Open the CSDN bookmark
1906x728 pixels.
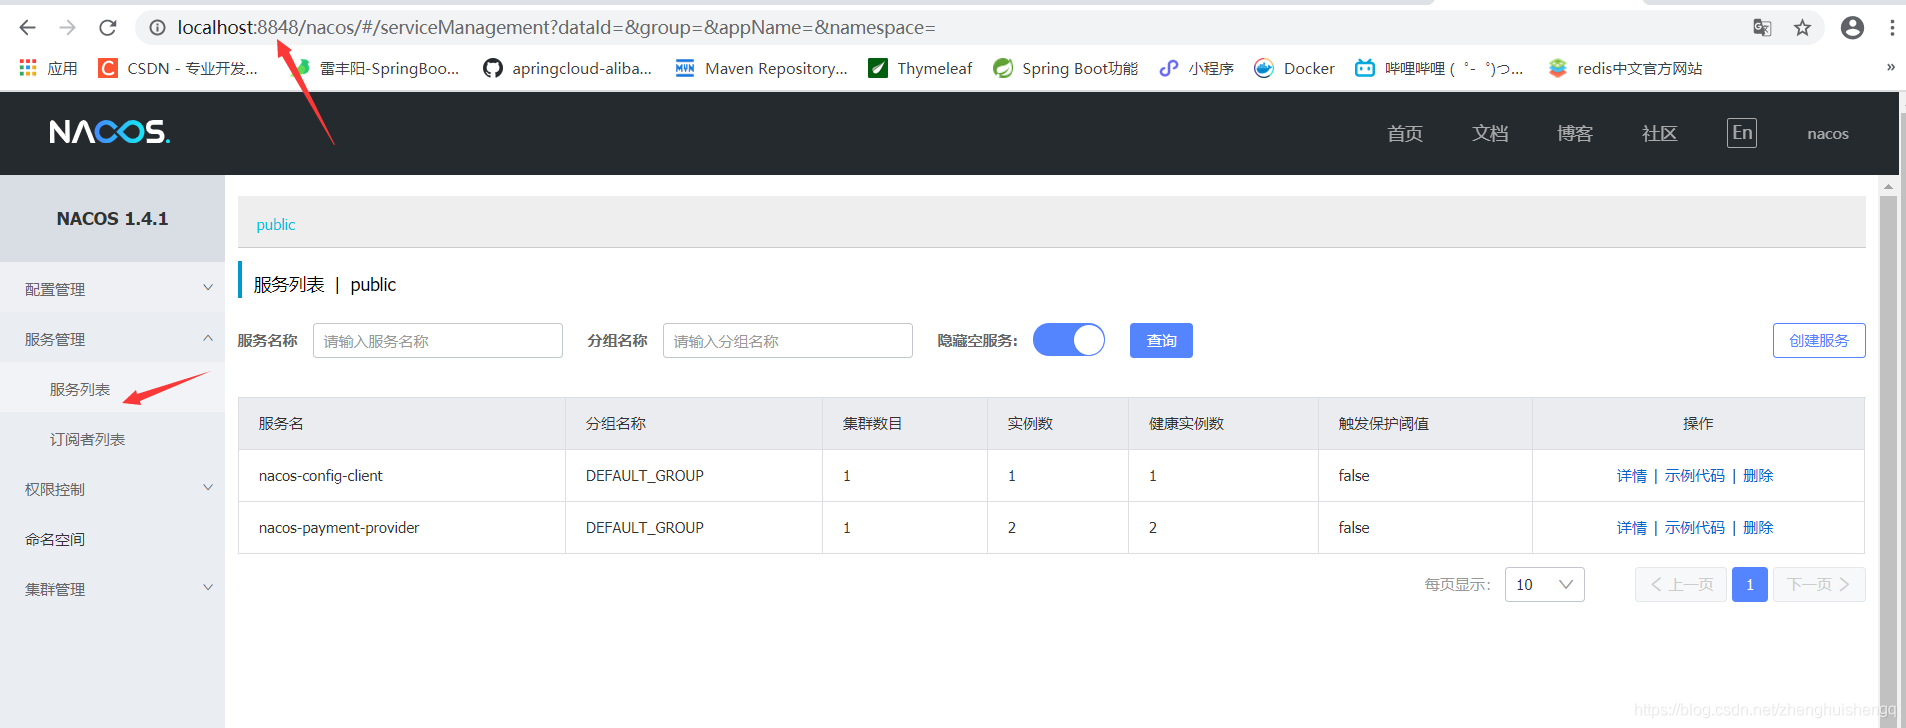tap(178, 68)
